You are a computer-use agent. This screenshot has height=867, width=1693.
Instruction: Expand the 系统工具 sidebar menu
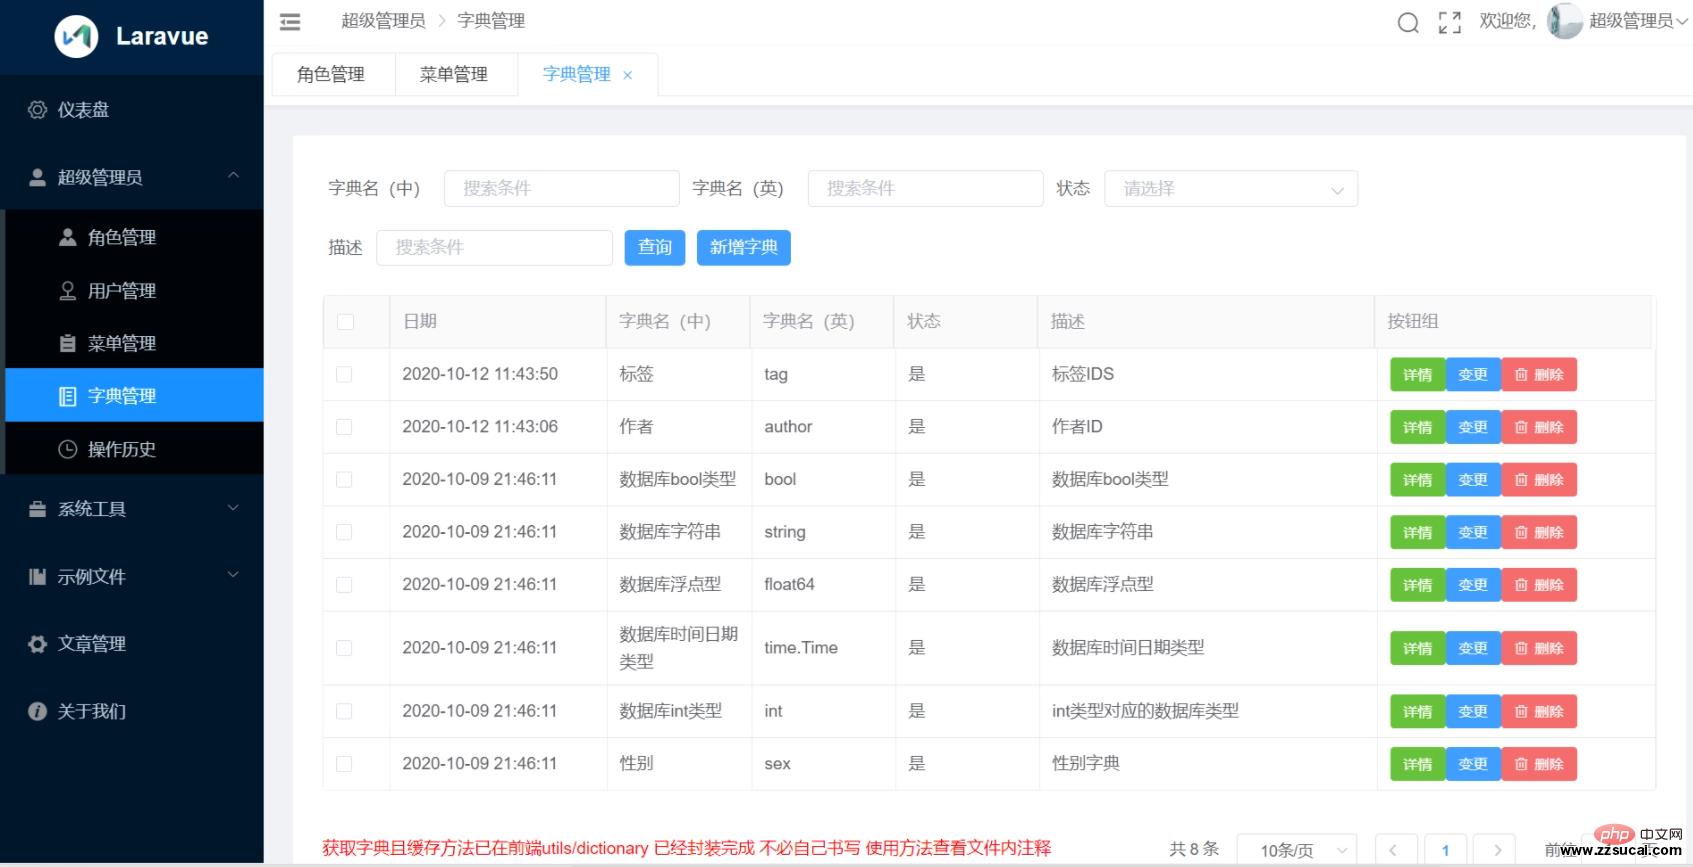tap(132, 509)
